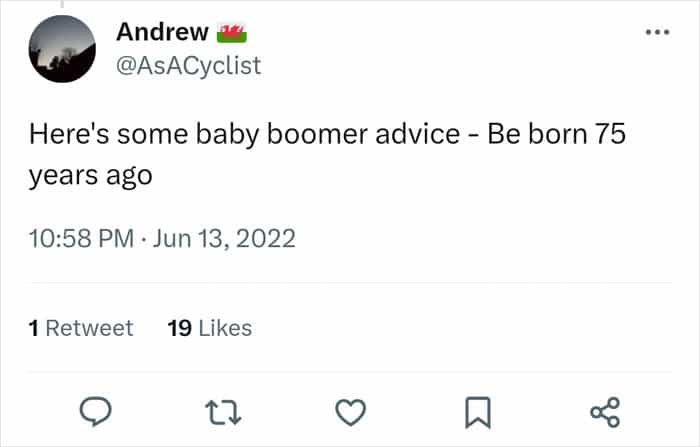Click the retweet count number 1

(x=35, y=328)
